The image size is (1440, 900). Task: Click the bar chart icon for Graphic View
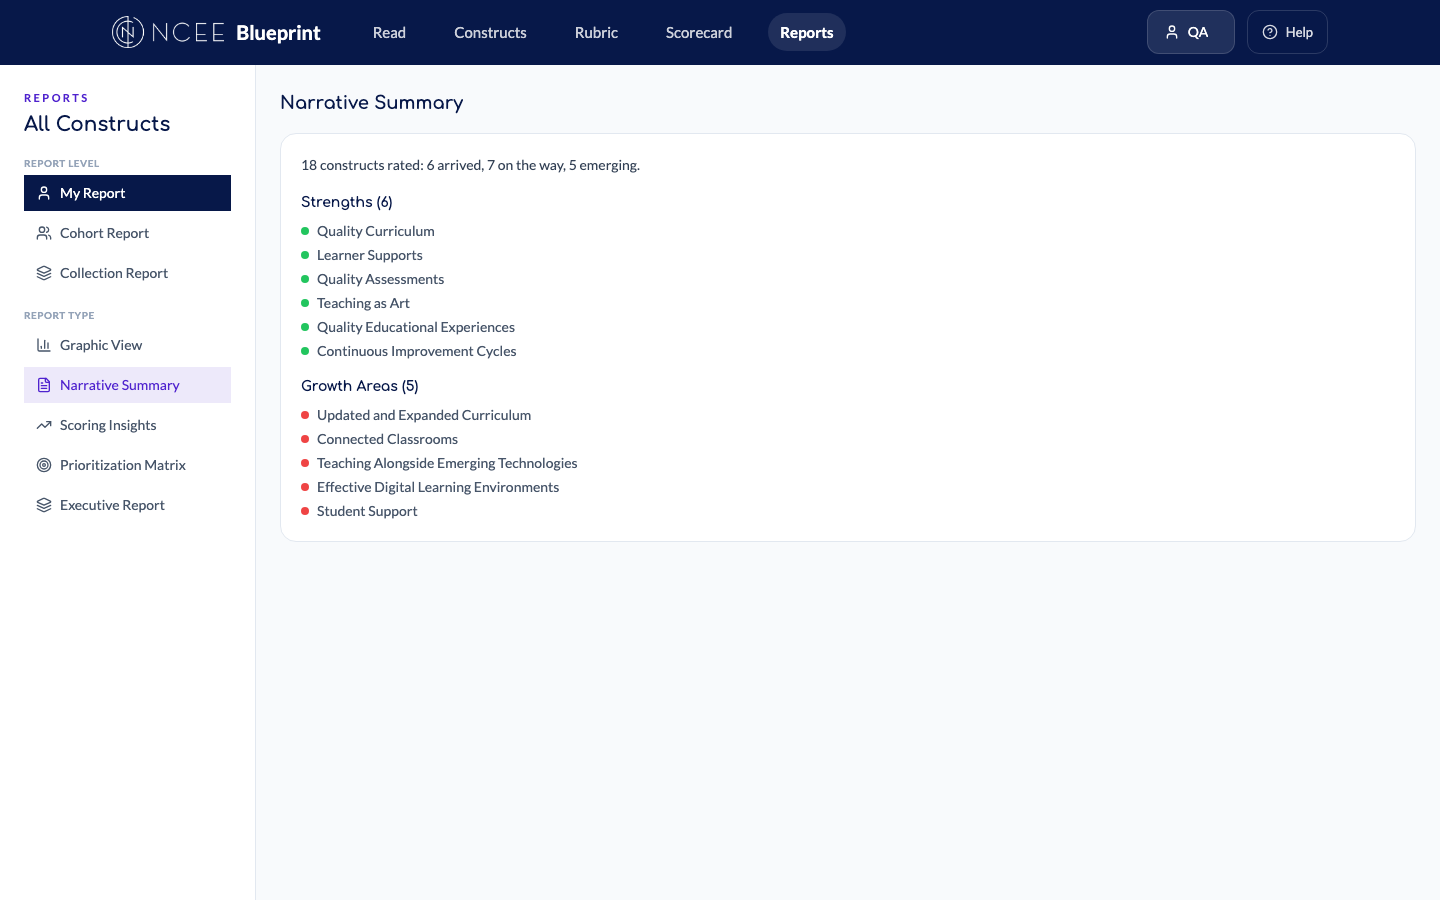44,345
